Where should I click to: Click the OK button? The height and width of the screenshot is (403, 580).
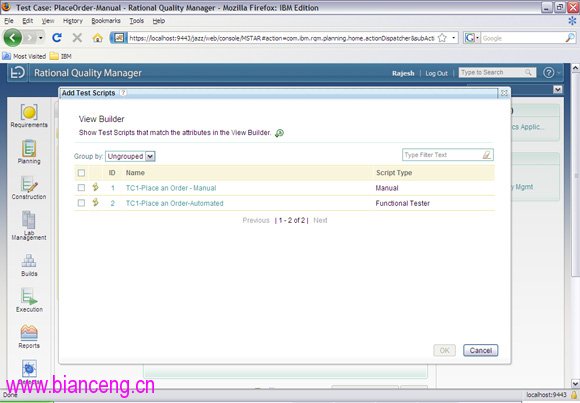tap(445, 350)
